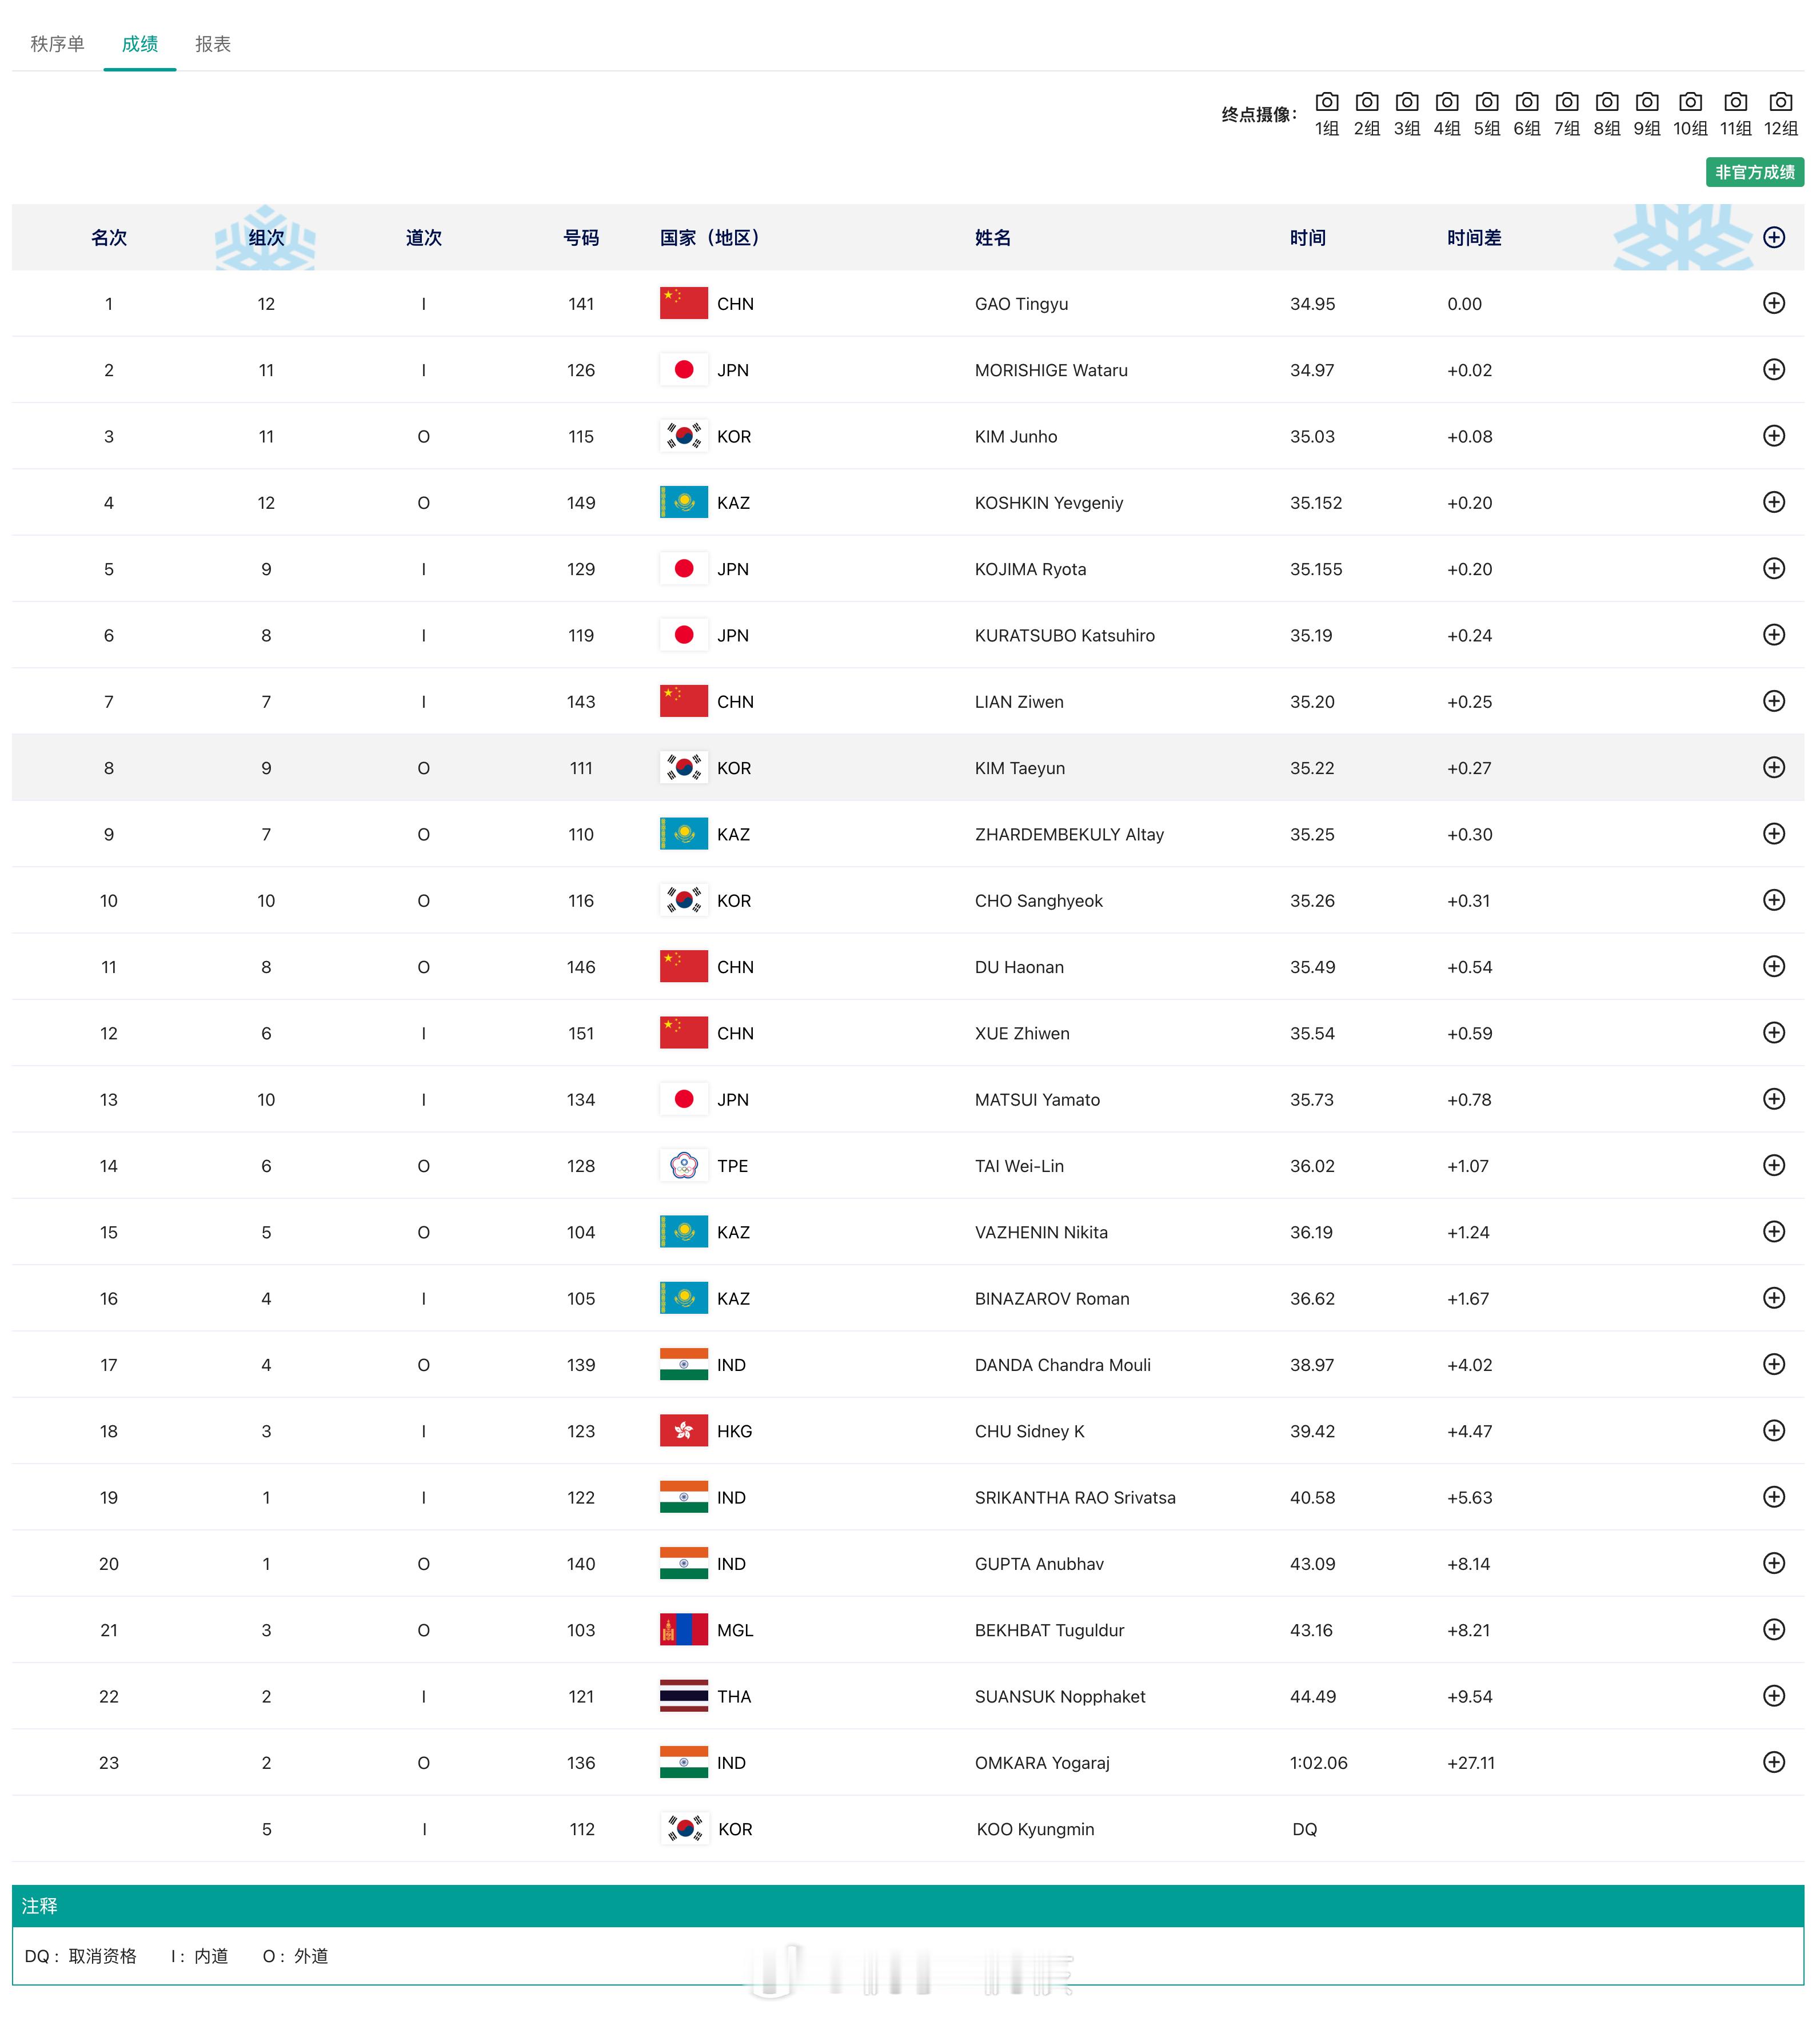Expand all rows via header plus icon
The image size is (1820, 2017).
tap(1773, 237)
